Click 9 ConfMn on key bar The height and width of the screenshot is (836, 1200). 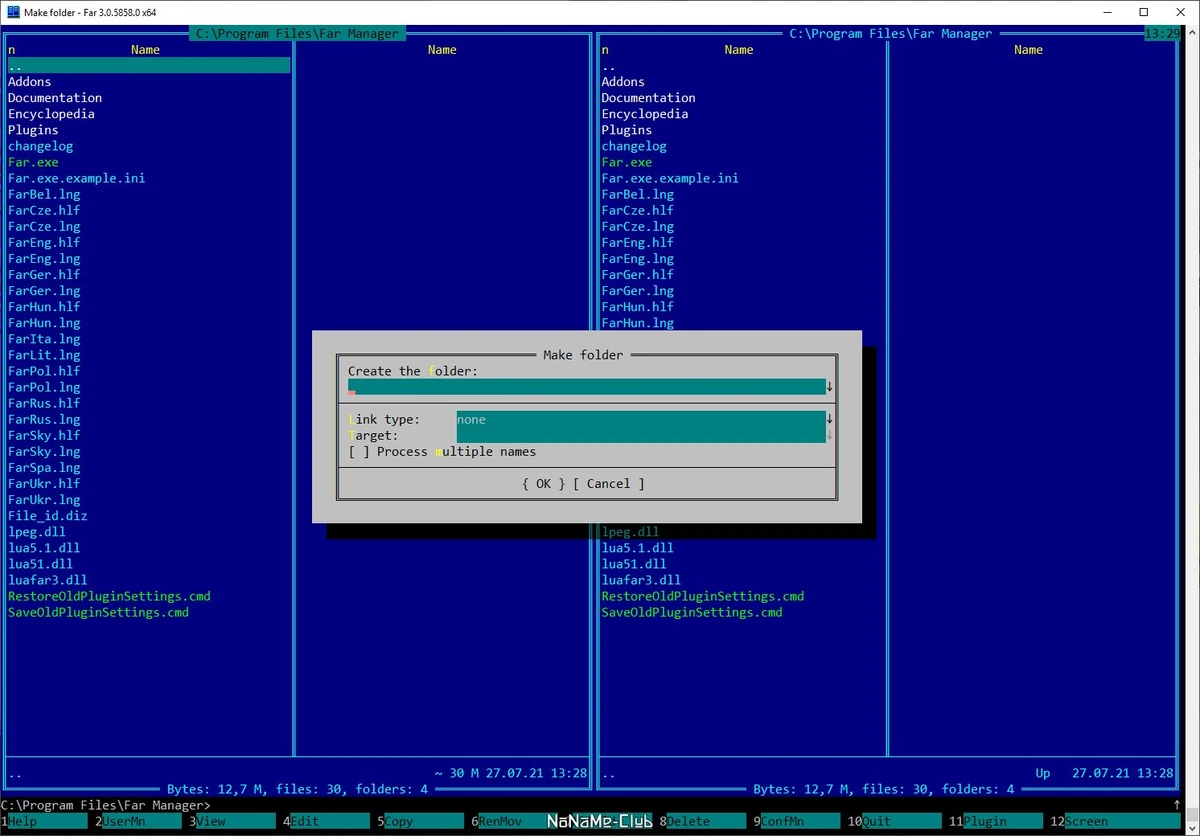(796, 821)
